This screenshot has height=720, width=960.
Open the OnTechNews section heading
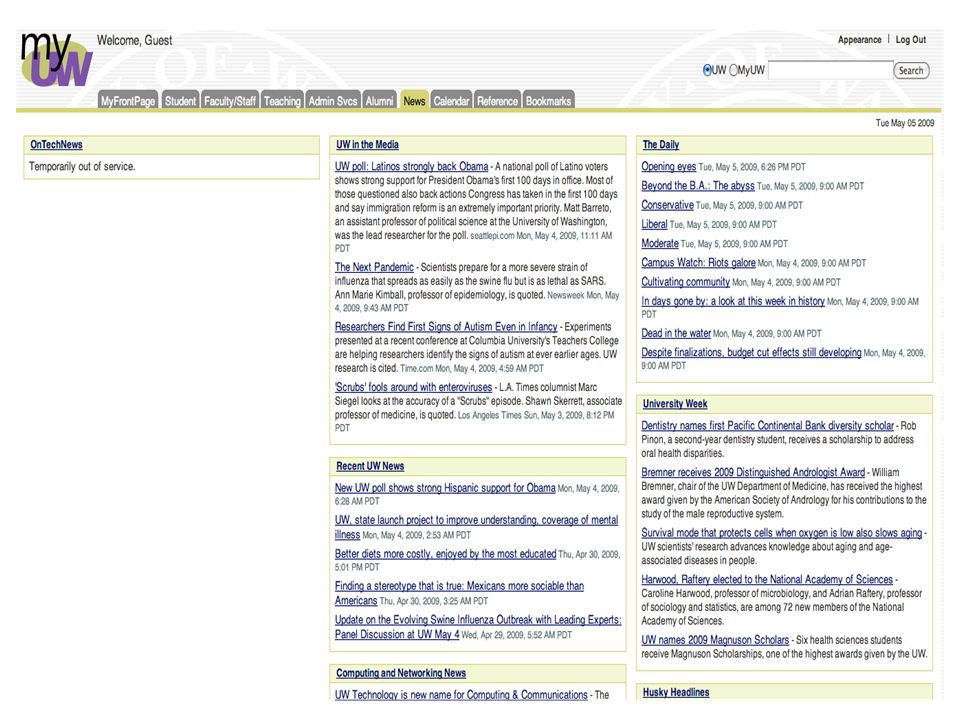coord(56,144)
